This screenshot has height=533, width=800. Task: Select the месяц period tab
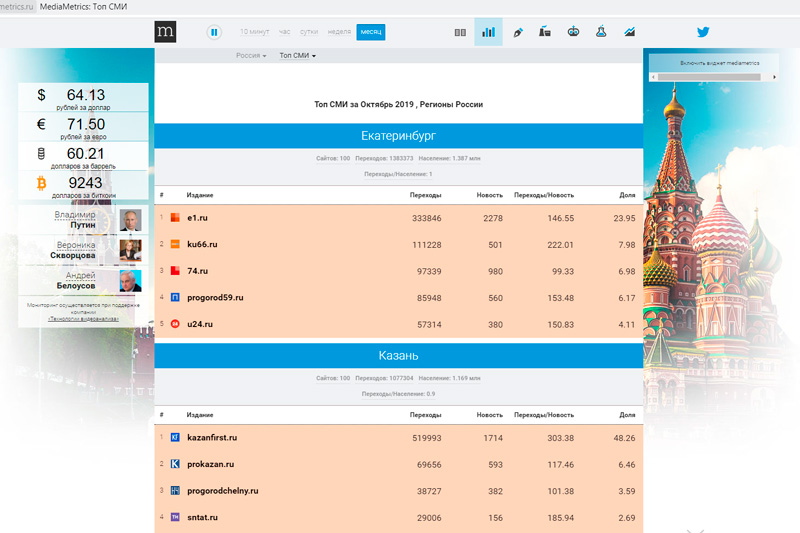pyautogui.click(x=371, y=32)
